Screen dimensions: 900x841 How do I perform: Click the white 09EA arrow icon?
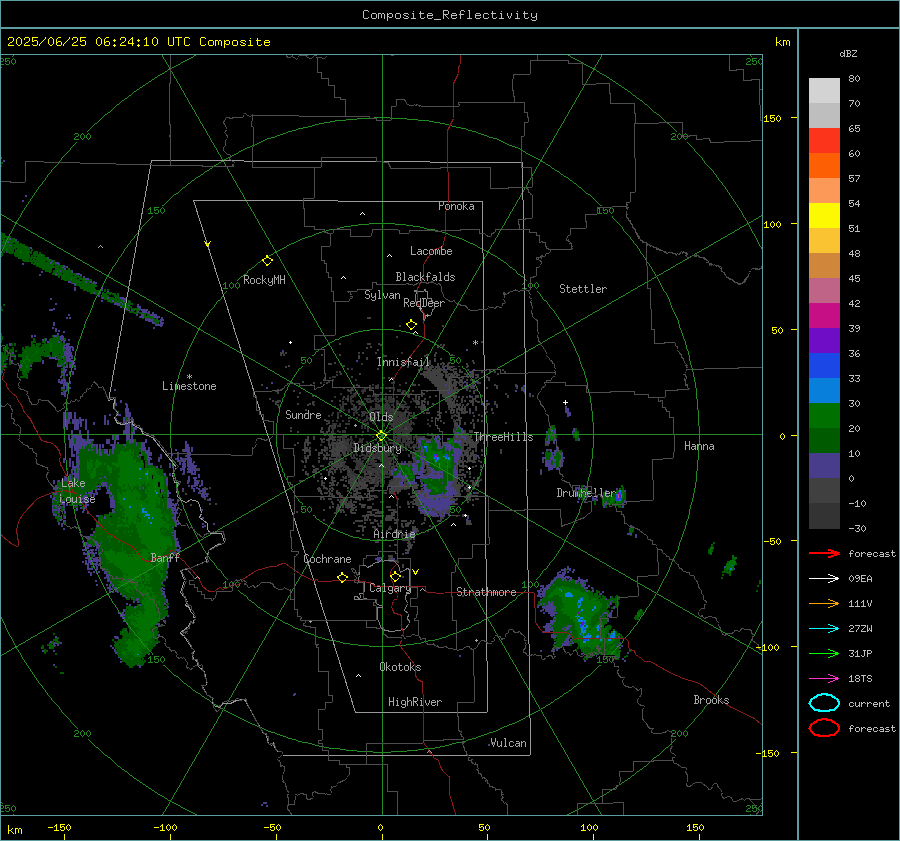pyautogui.click(x=824, y=579)
